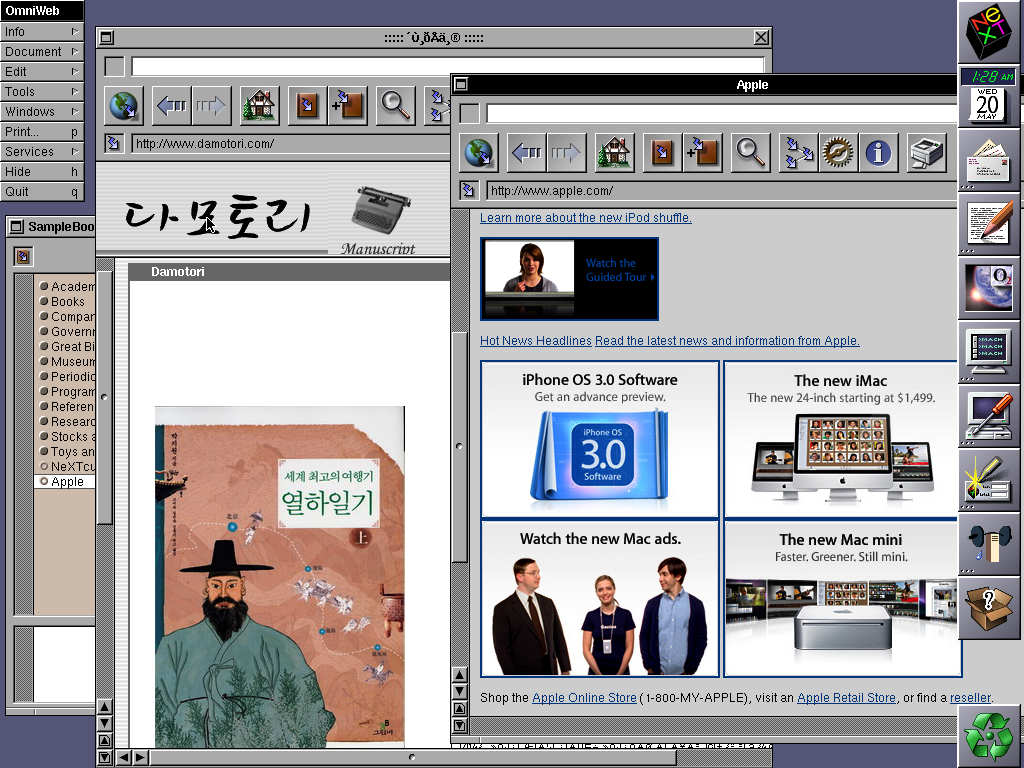Open the recycler icon in the dock
The height and width of the screenshot is (768, 1024).
pos(989,735)
